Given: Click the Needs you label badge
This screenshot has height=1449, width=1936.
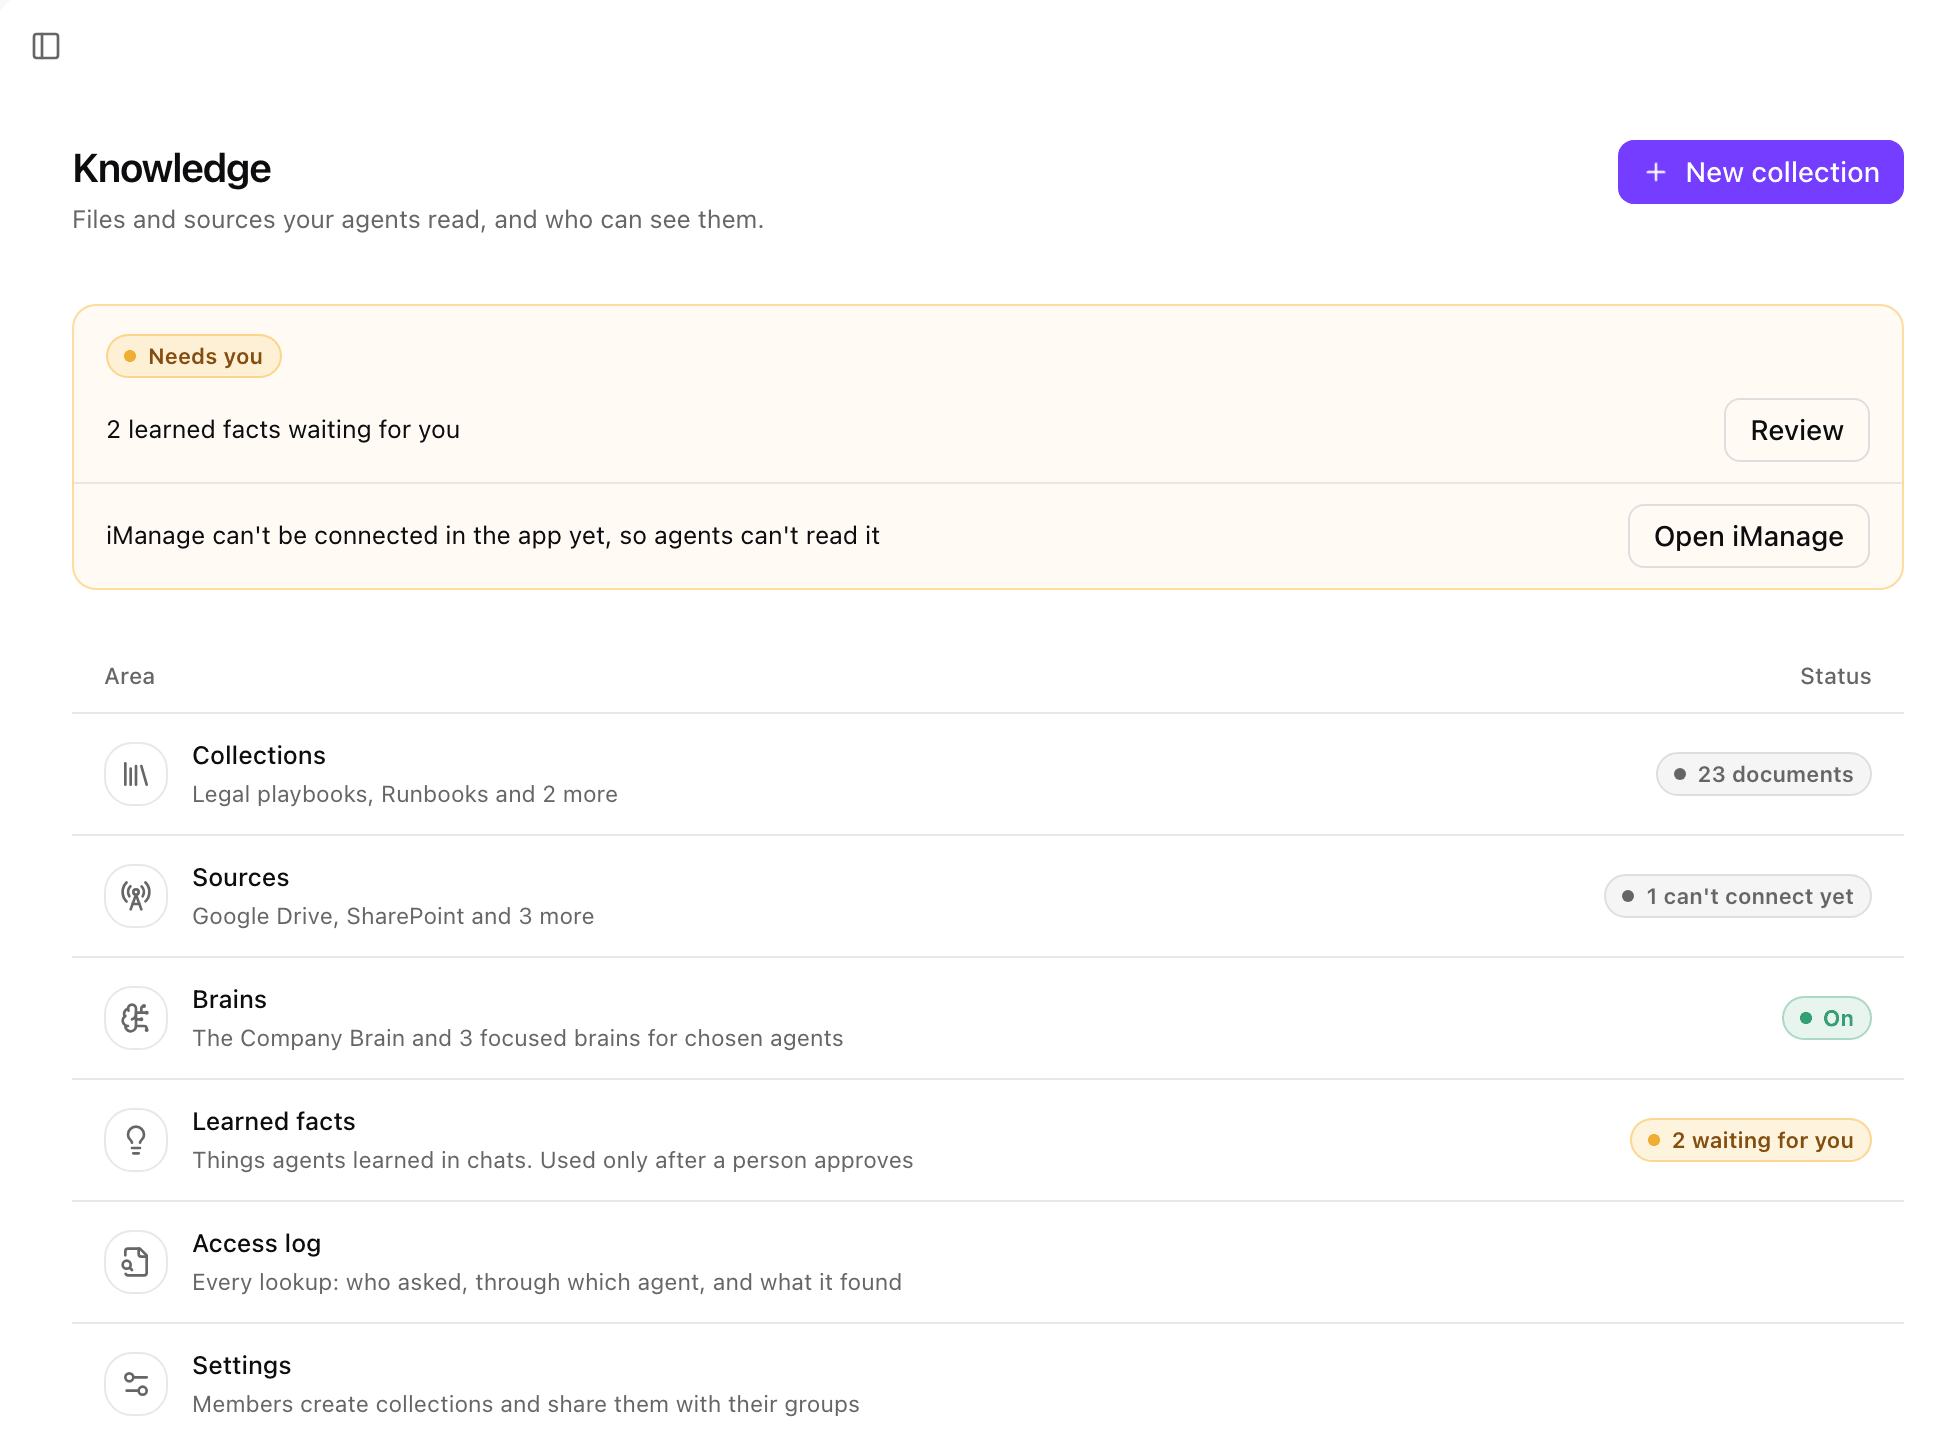Looking at the screenshot, I should (x=194, y=356).
